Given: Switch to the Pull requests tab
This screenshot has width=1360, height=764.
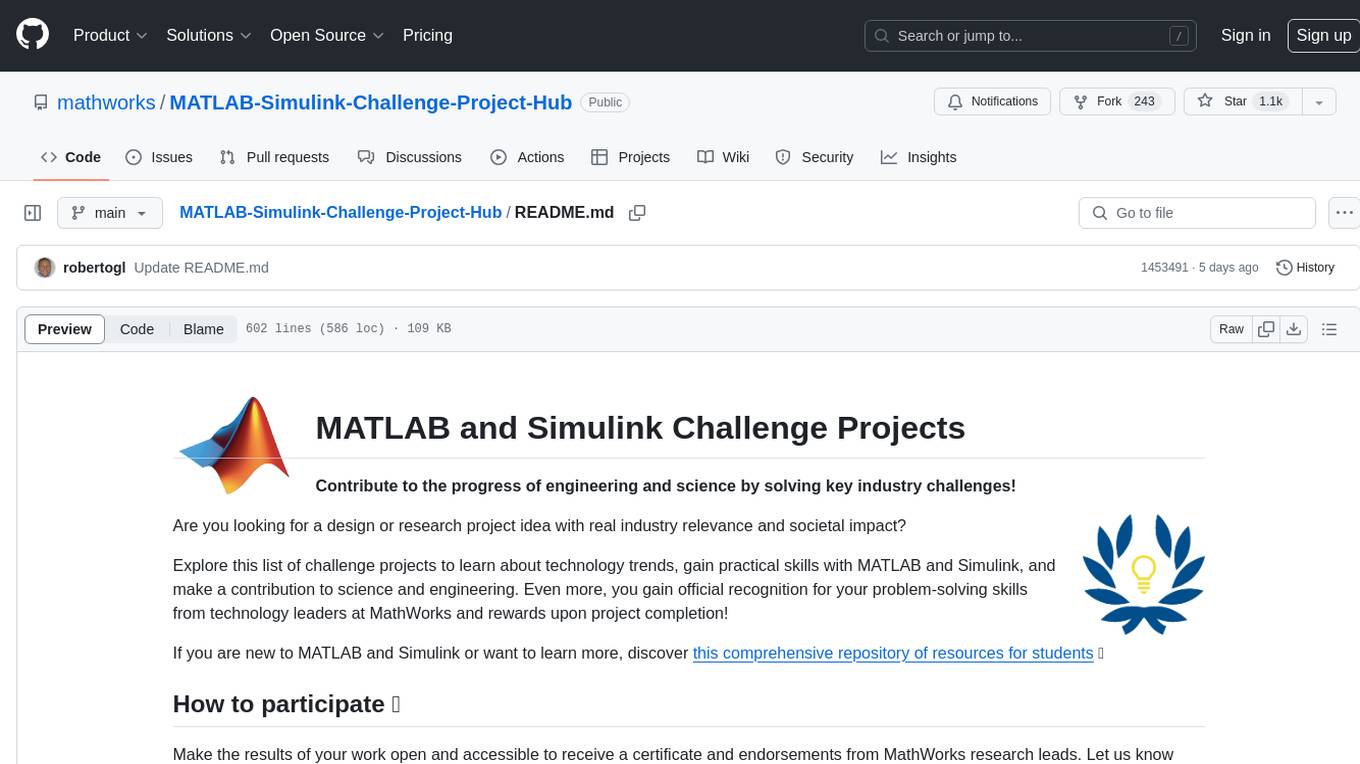Looking at the screenshot, I should (274, 157).
